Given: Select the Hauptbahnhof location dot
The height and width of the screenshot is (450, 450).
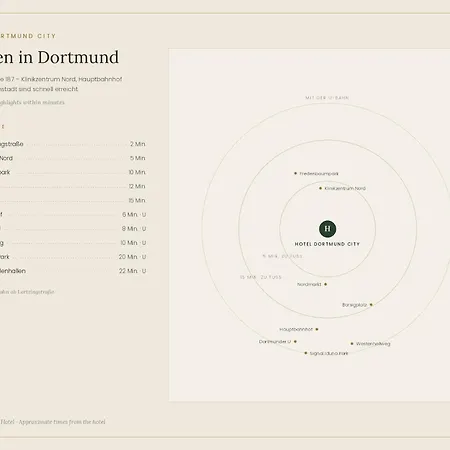Looking at the screenshot, I should coord(317,329).
